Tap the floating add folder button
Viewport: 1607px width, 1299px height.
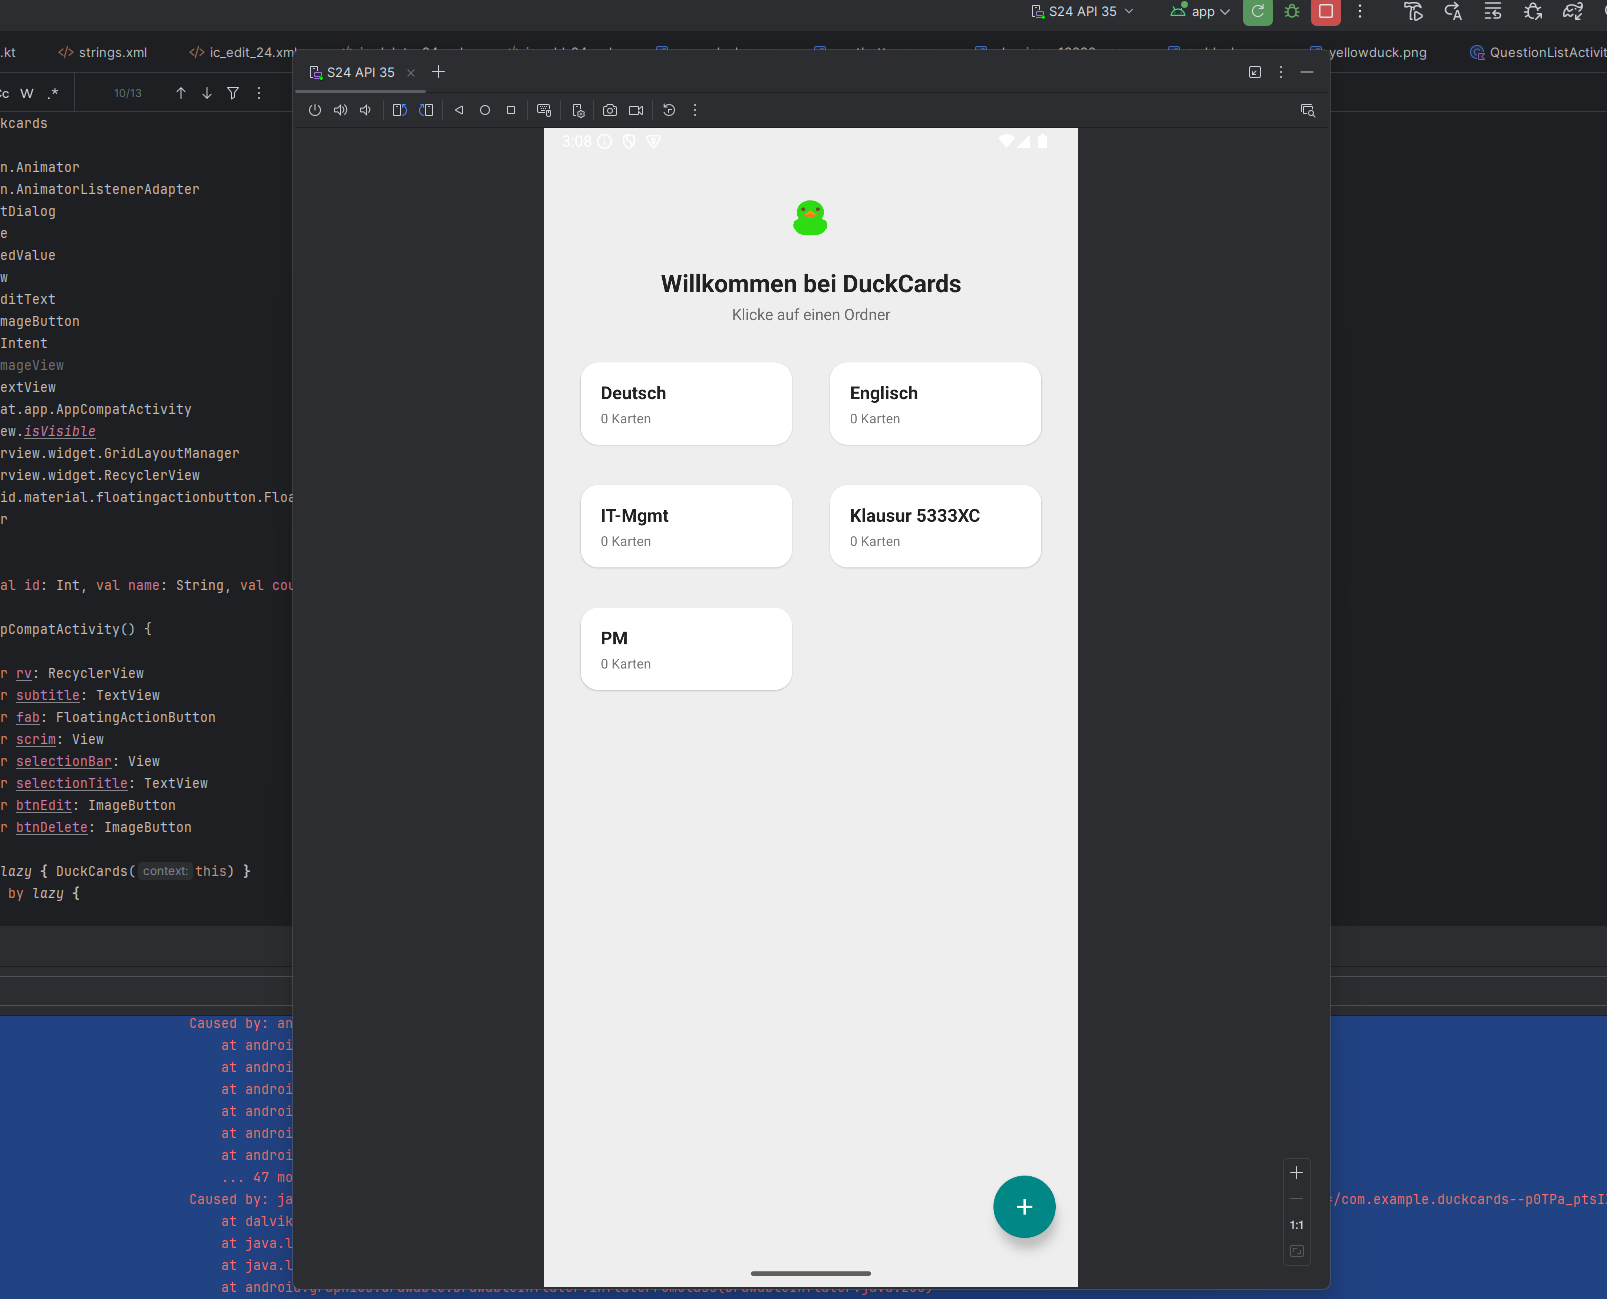click(x=1024, y=1207)
